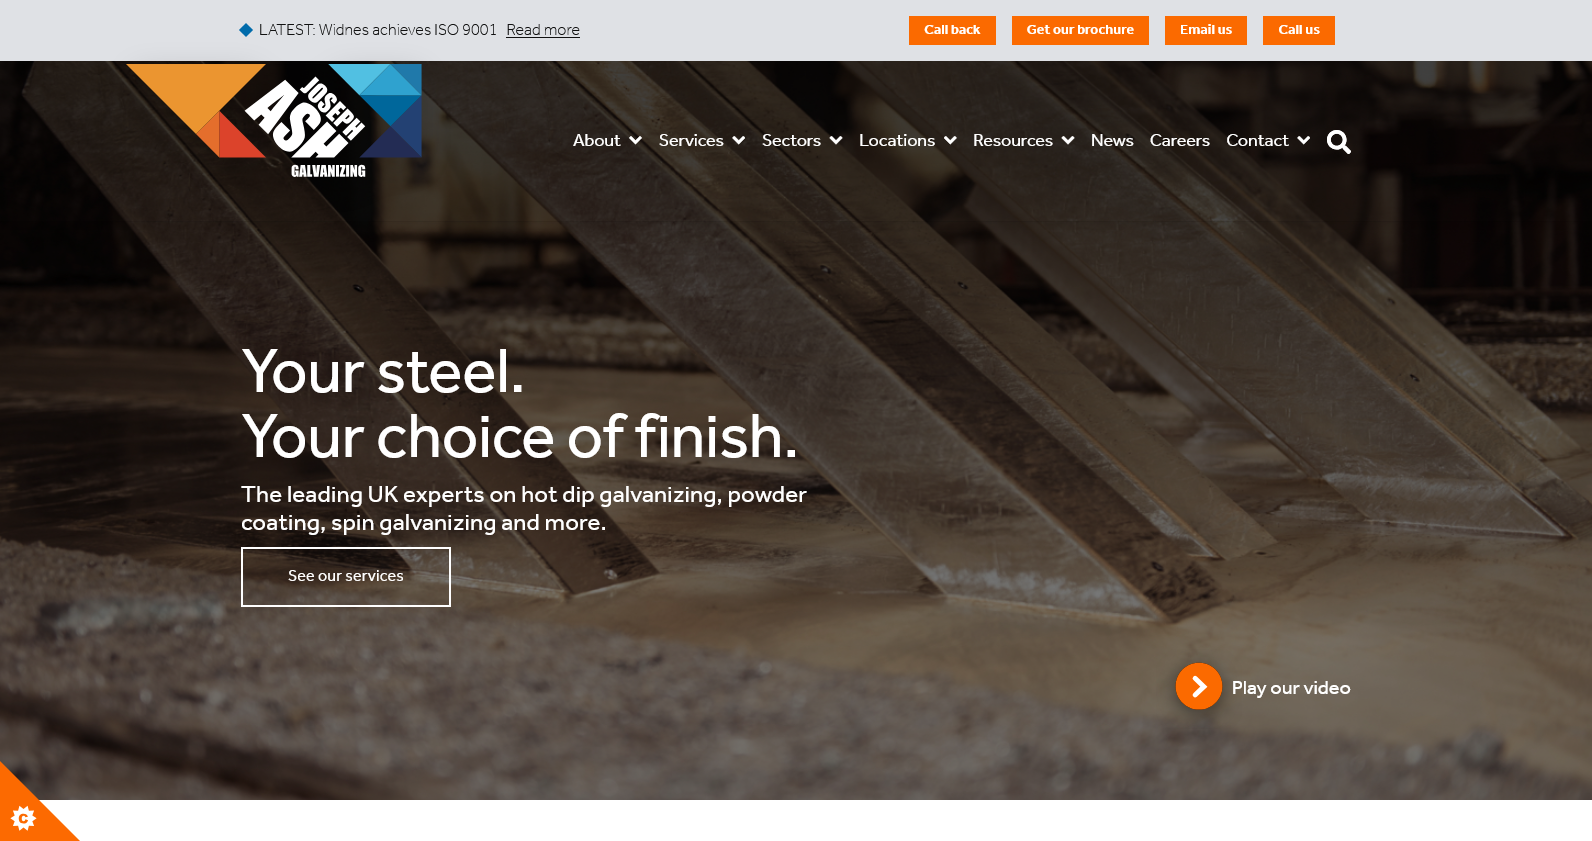This screenshot has height=841, width=1592.
Task: Open the News menu item
Action: (1112, 141)
